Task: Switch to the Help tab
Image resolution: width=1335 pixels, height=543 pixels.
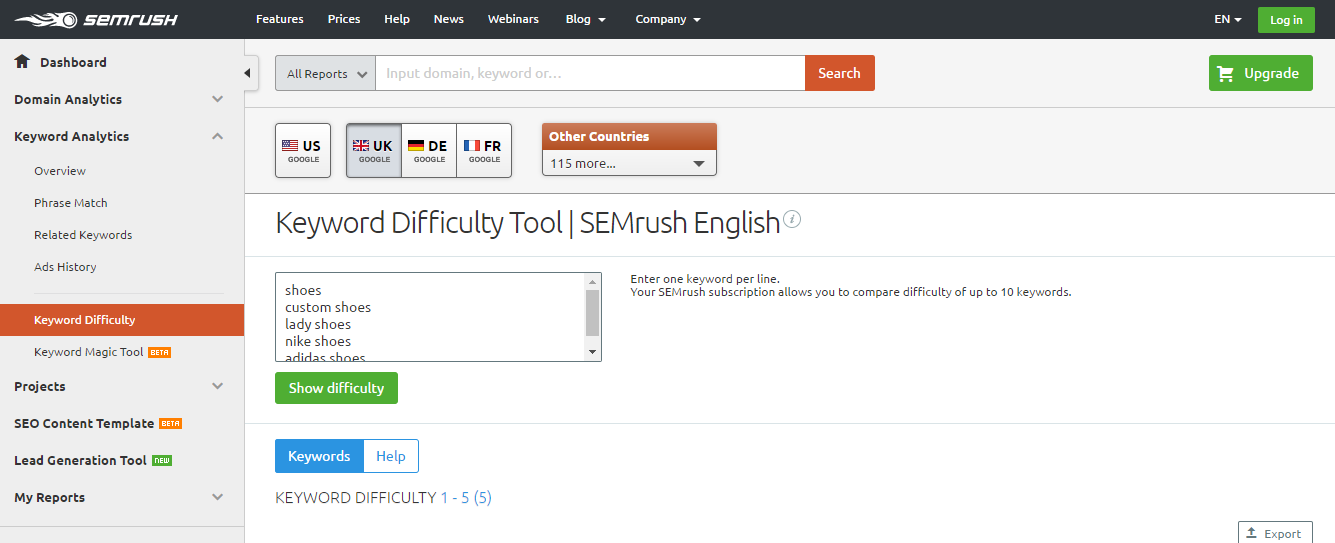Action: pyautogui.click(x=391, y=456)
